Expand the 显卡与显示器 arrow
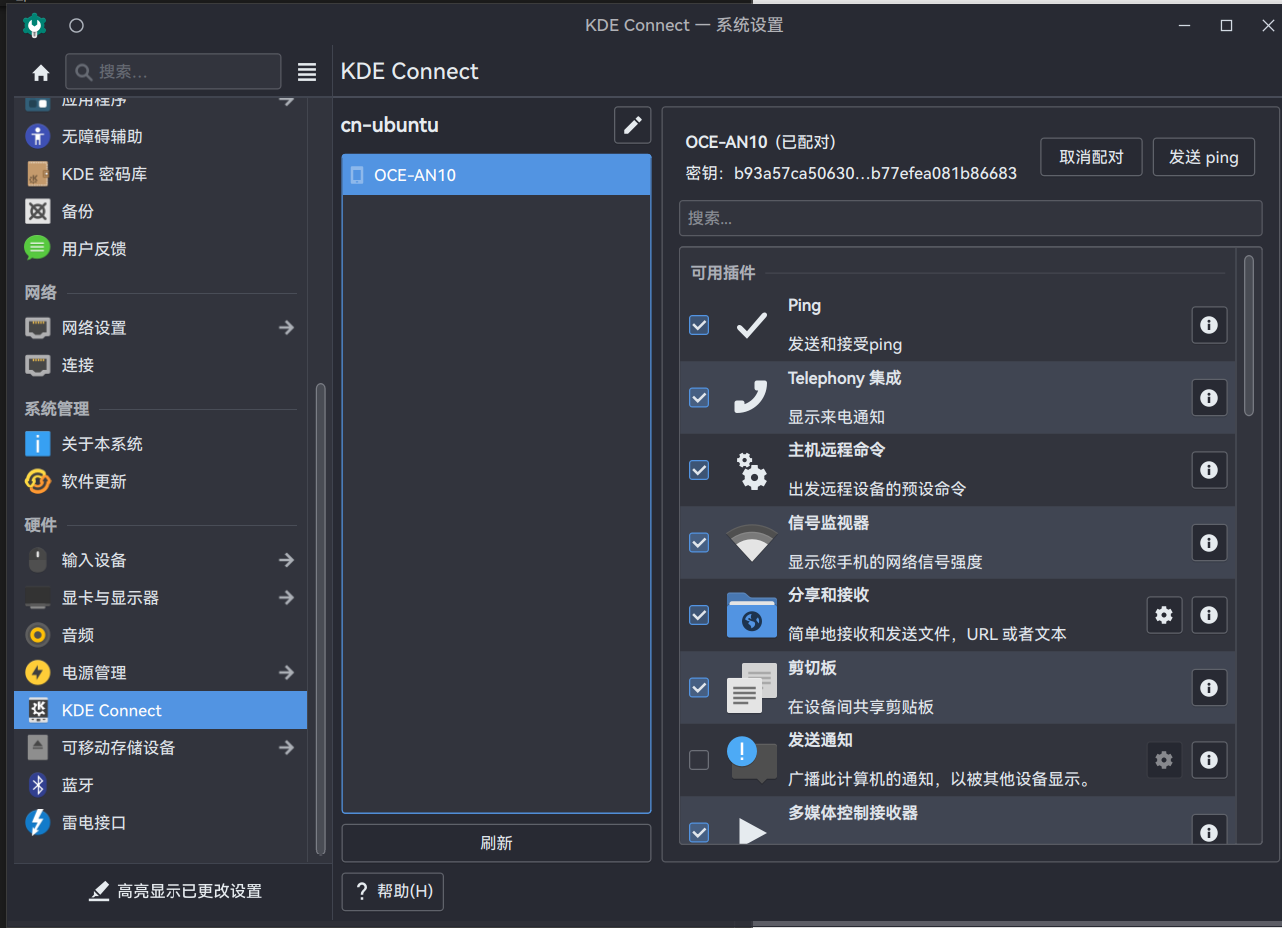 (x=286, y=598)
